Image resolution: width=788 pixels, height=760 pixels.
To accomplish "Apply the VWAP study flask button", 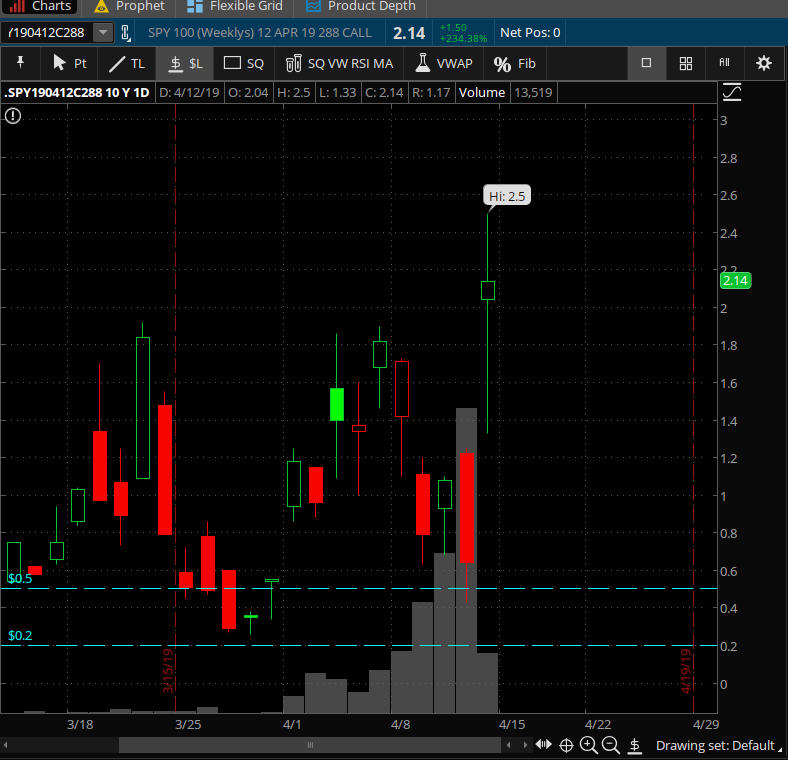I will 444,63.
